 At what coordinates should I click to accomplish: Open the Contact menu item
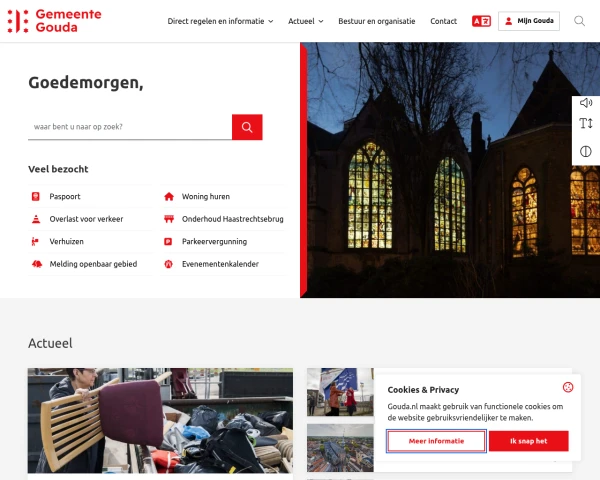point(443,21)
